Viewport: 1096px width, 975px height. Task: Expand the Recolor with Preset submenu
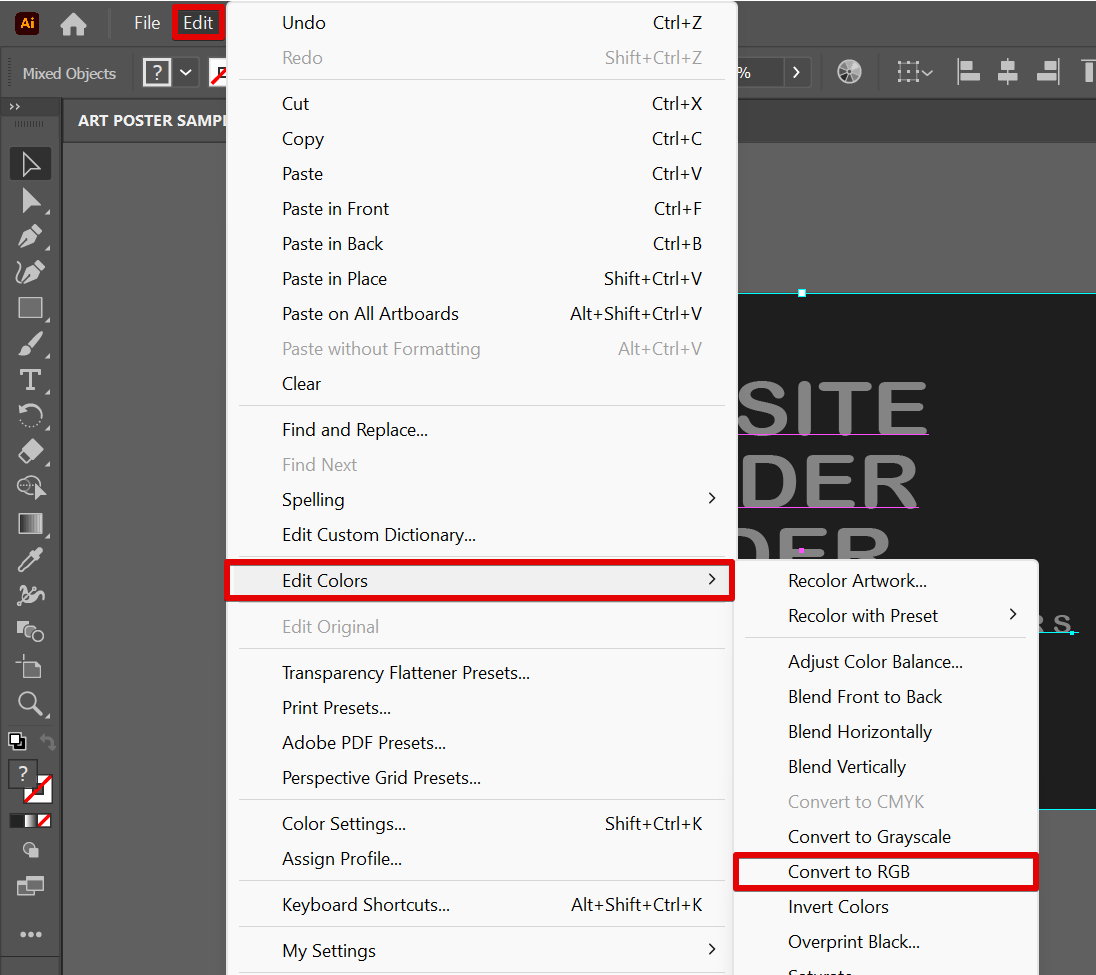coord(1012,615)
